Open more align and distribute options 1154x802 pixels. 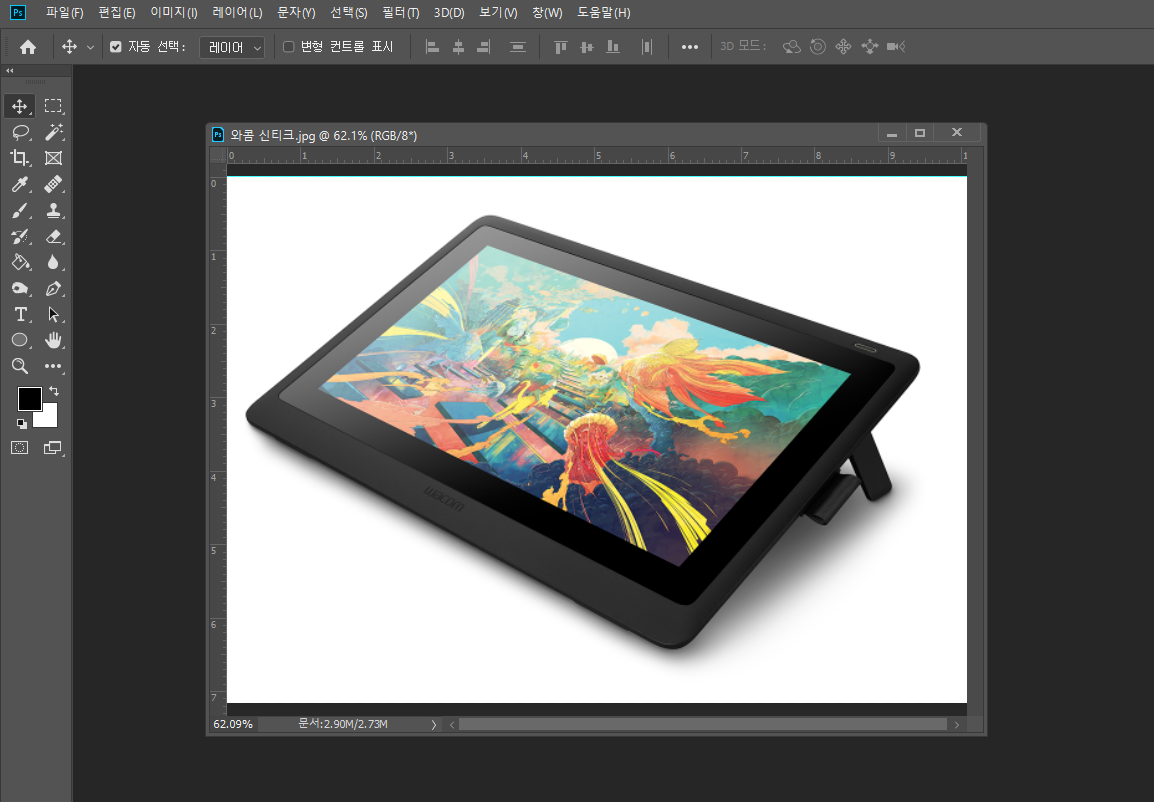click(x=690, y=47)
